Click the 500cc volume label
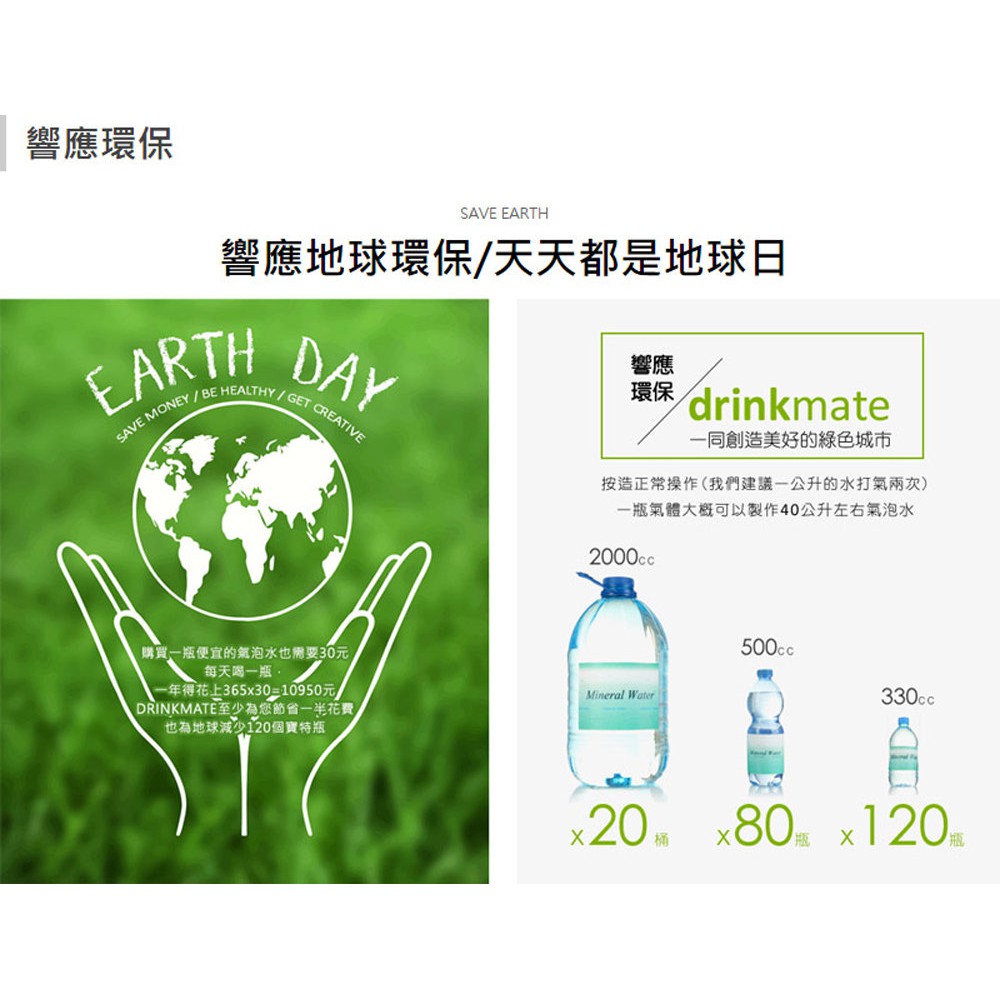Viewport: 1000px width, 1000px height. point(767,648)
